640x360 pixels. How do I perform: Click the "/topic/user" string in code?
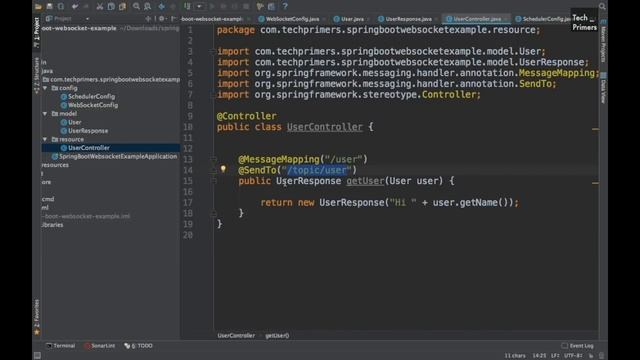(317, 170)
